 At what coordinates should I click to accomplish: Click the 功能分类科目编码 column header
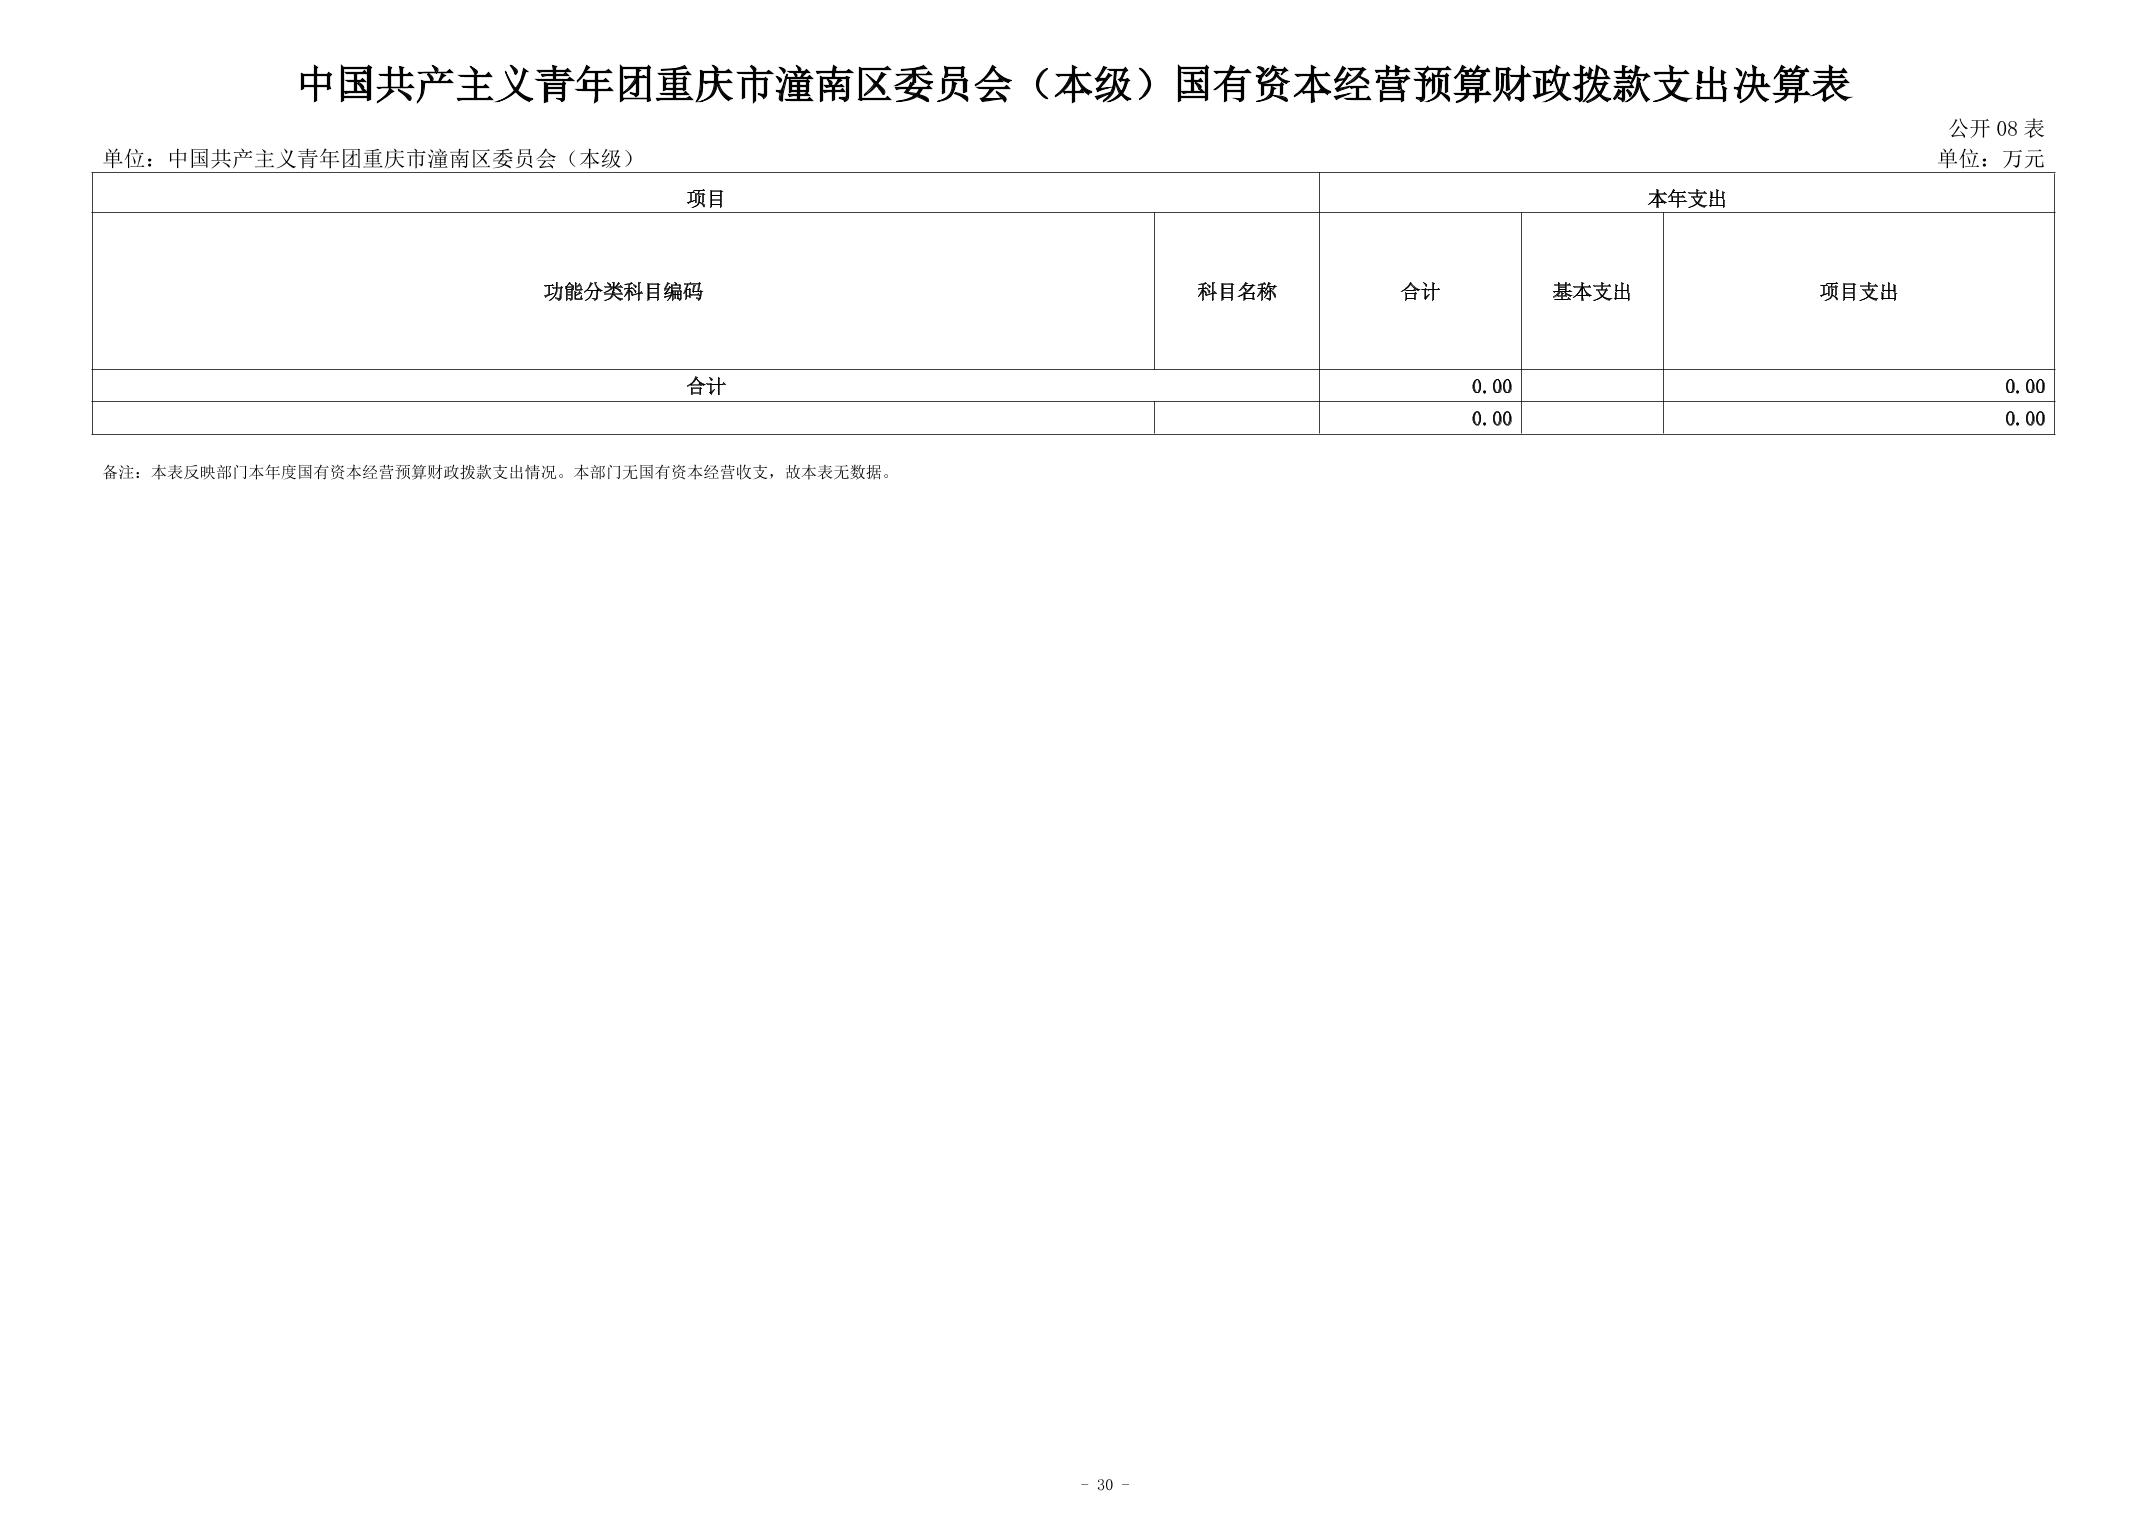[x=622, y=292]
